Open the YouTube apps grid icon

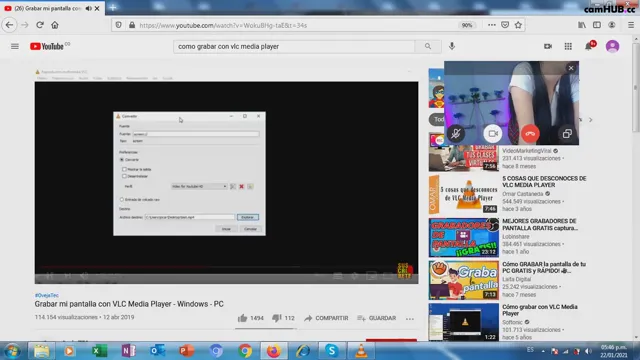click(568, 46)
